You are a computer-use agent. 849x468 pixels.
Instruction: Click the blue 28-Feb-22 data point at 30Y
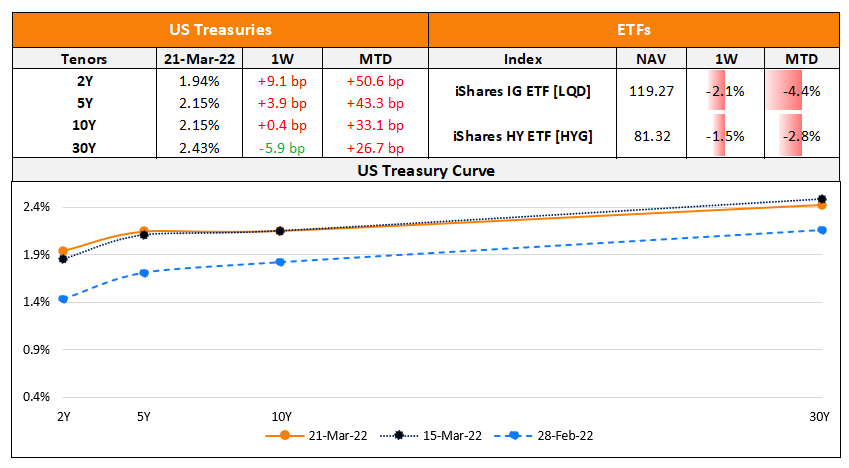pos(822,230)
